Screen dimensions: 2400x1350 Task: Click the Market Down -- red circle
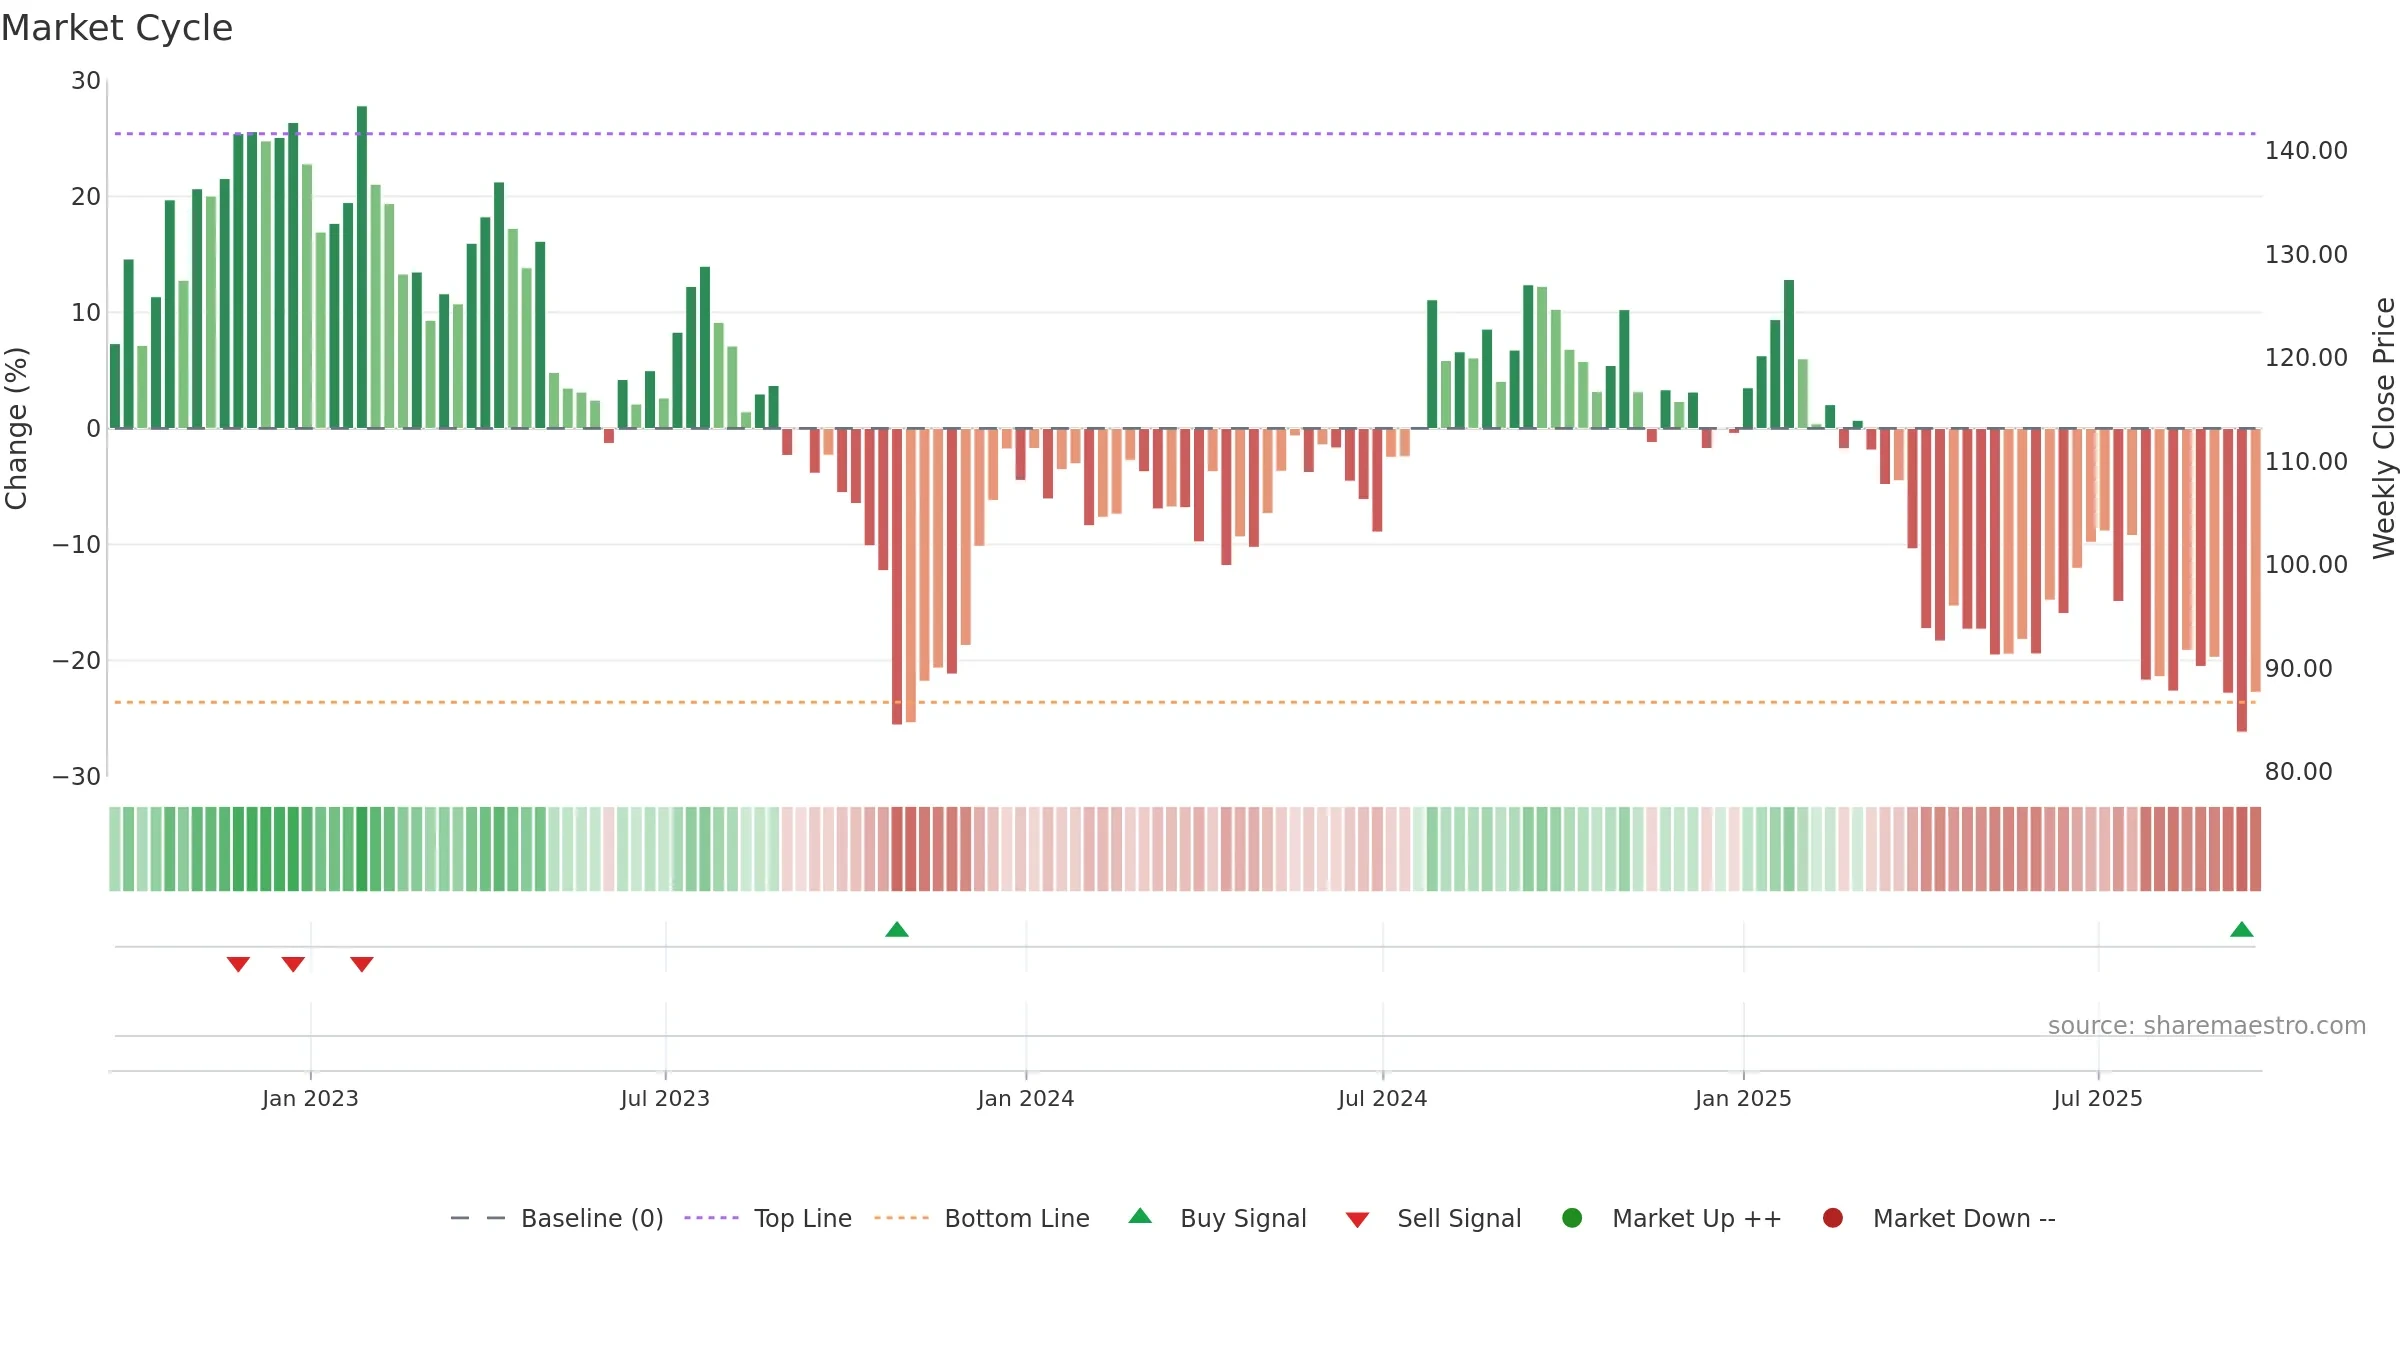pyautogui.click(x=1833, y=1218)
